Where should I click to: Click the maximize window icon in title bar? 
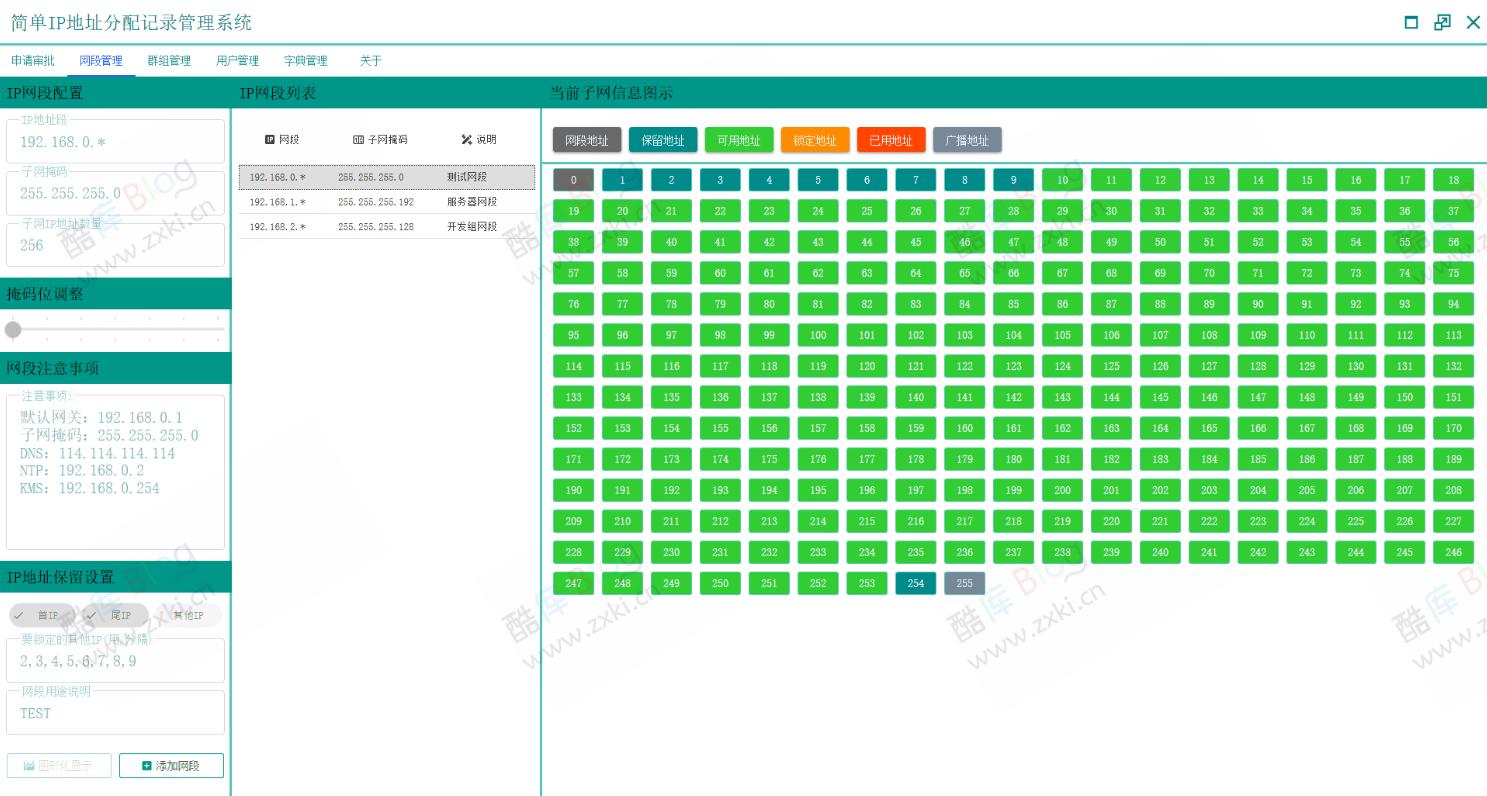1411,23
